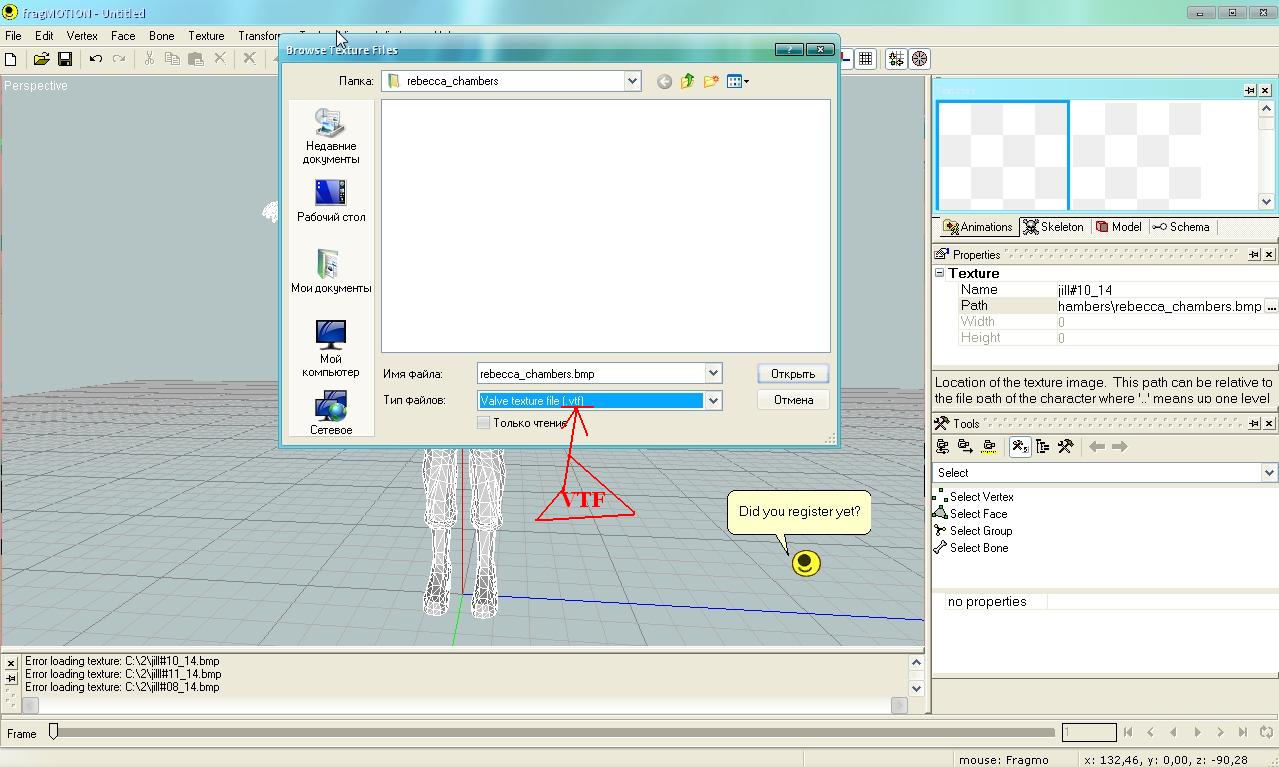Screen dimensions: 1279x767
Task: Create a new folder in browse dialog
Action: [711, 81]
